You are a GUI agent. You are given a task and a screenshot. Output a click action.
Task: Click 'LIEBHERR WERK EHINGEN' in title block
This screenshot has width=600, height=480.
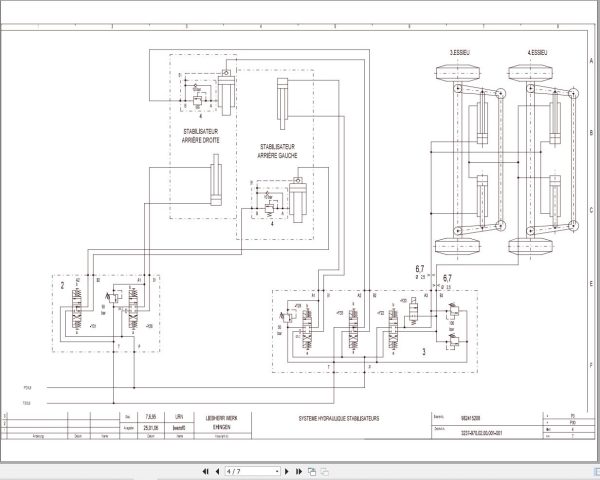click(222, 422)
